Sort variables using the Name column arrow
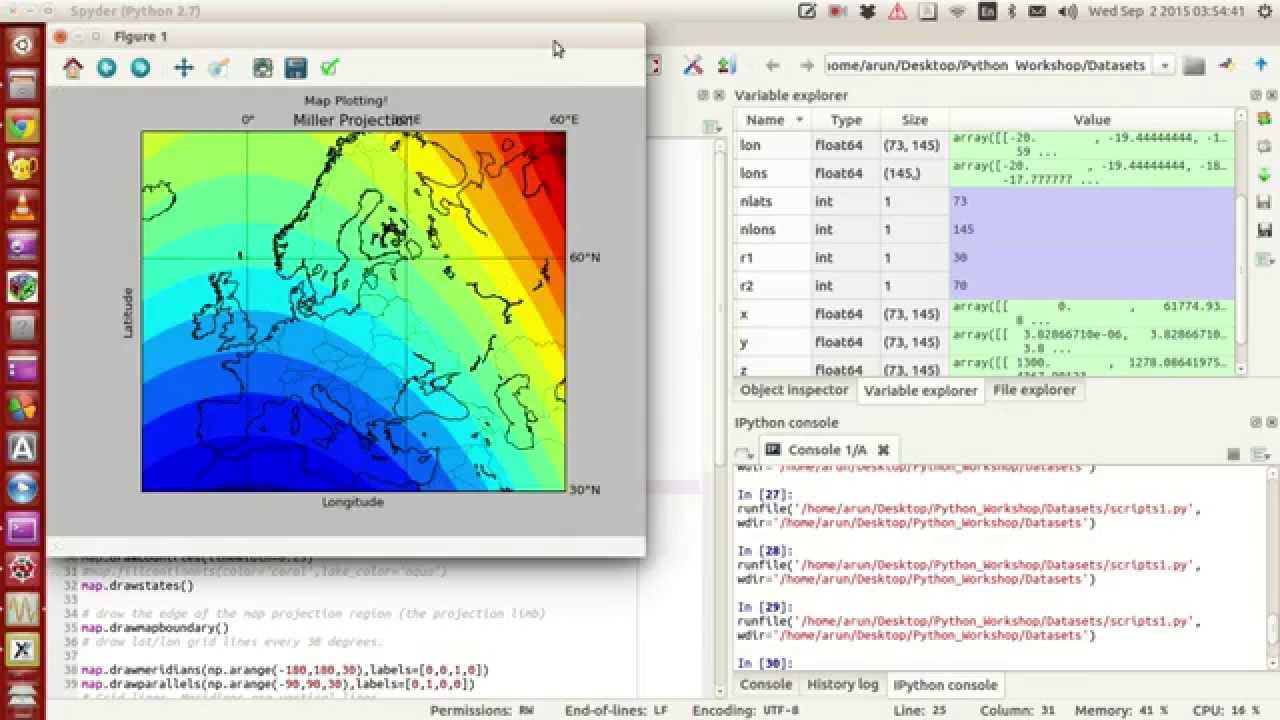The height and width of the screenshot is (720, 1280). [799, 120]
